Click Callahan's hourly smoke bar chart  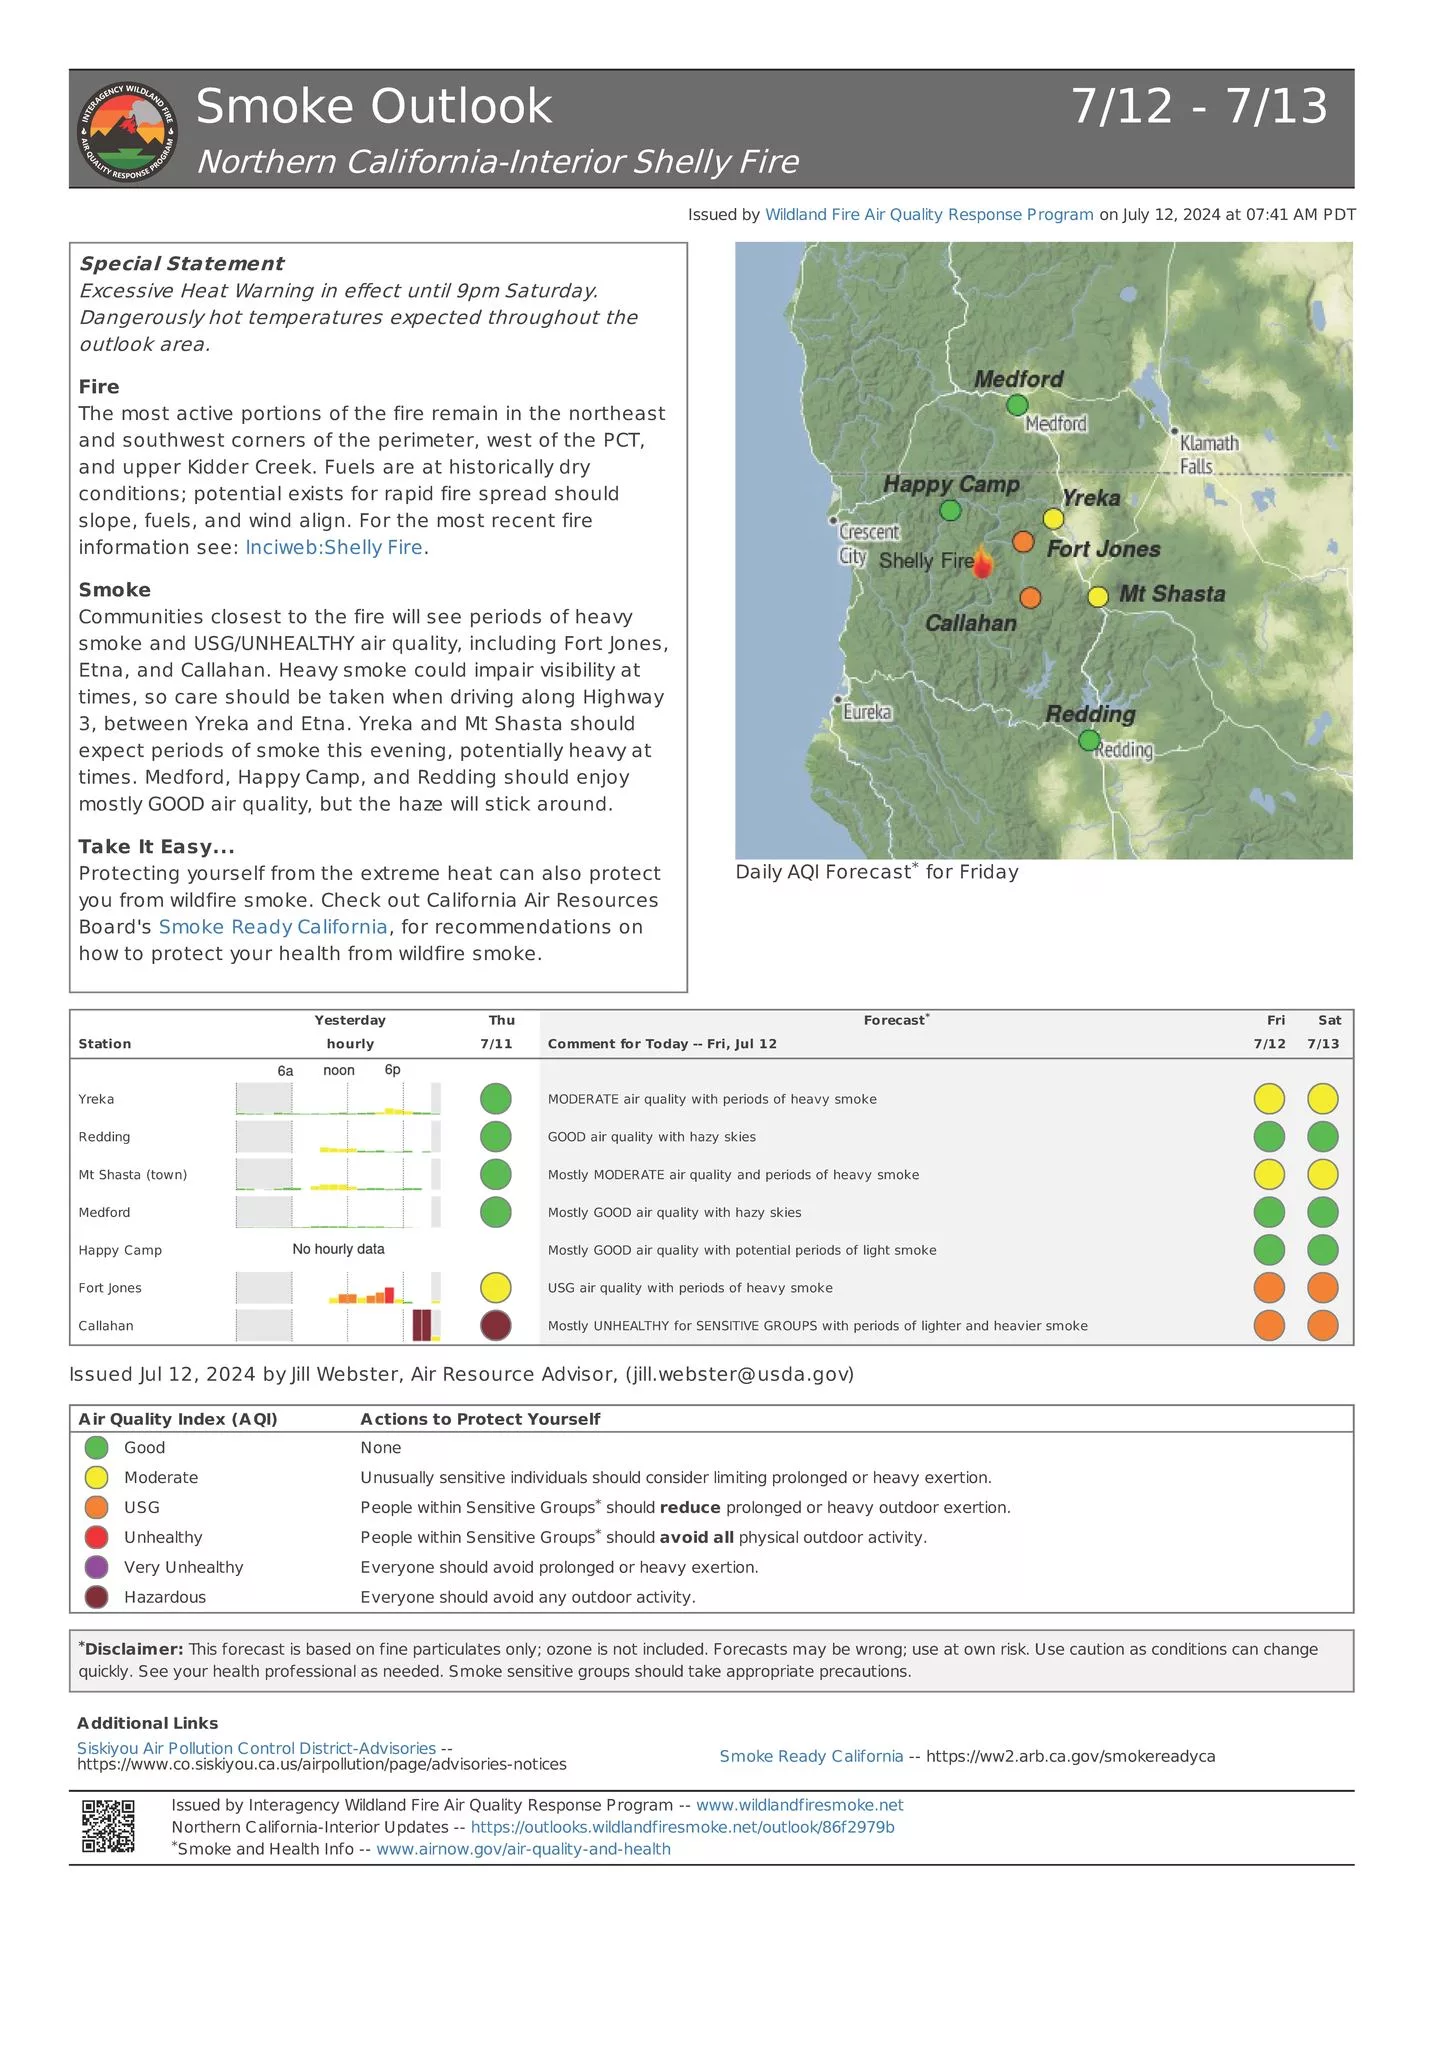pyautogui.click(x=338, y=1325)
